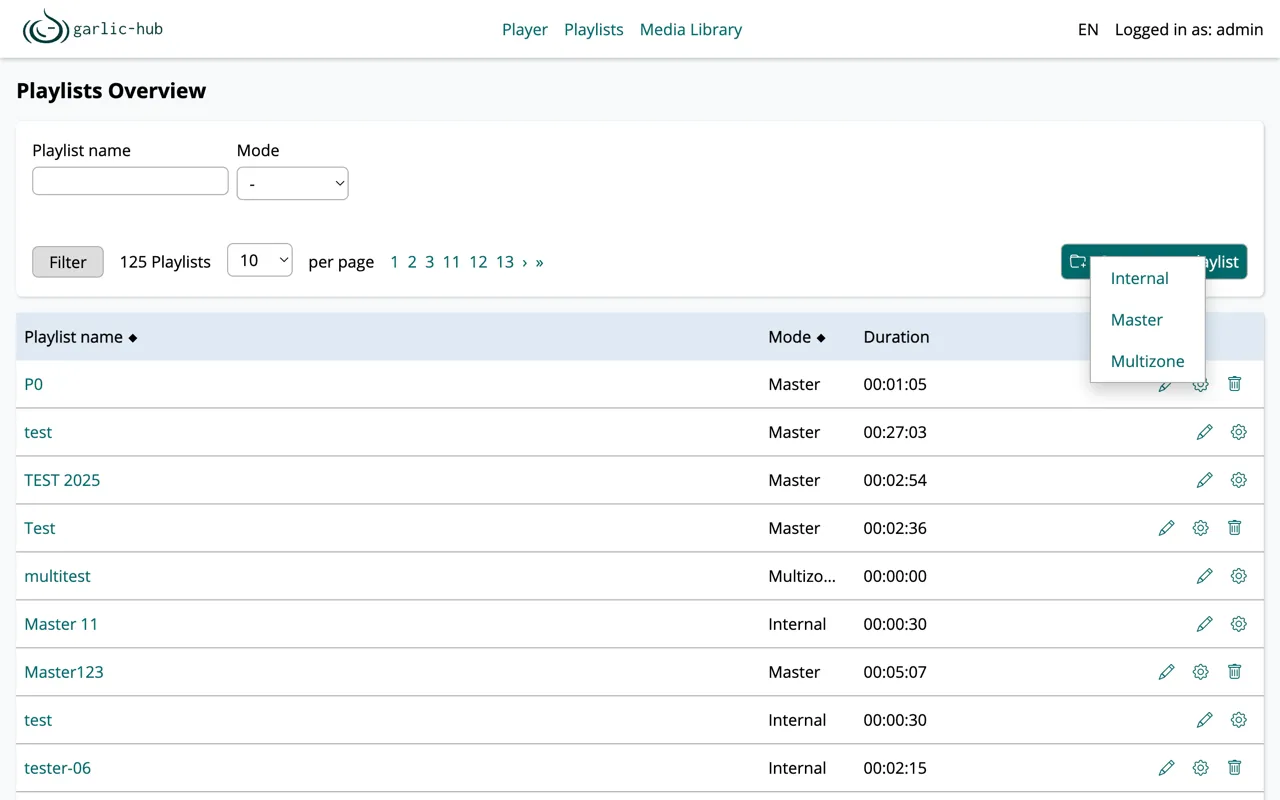Sort by Mode using diamond icon

coord(821,338)
